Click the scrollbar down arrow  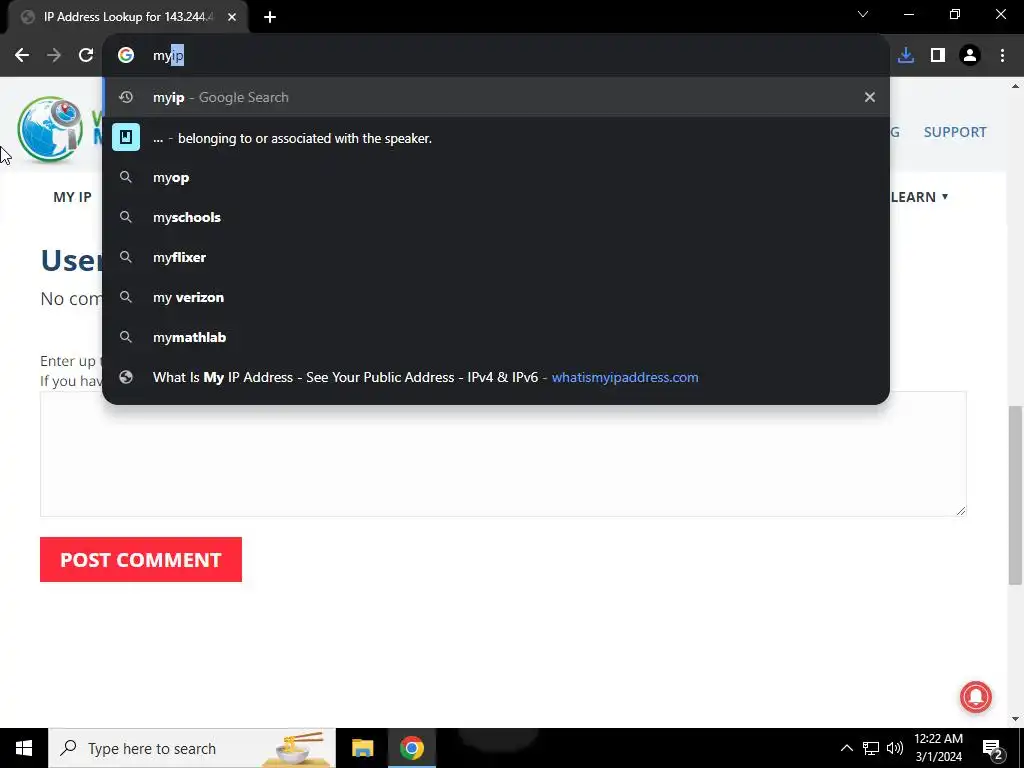[x=1016, y=719]
